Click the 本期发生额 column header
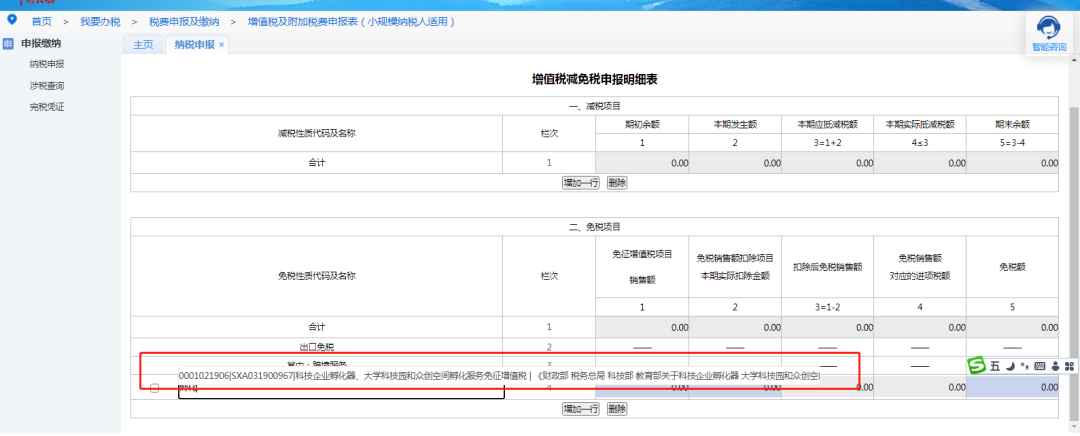Image resolution: width=1080 pixels, height=436 pixels. click(735, 125)
